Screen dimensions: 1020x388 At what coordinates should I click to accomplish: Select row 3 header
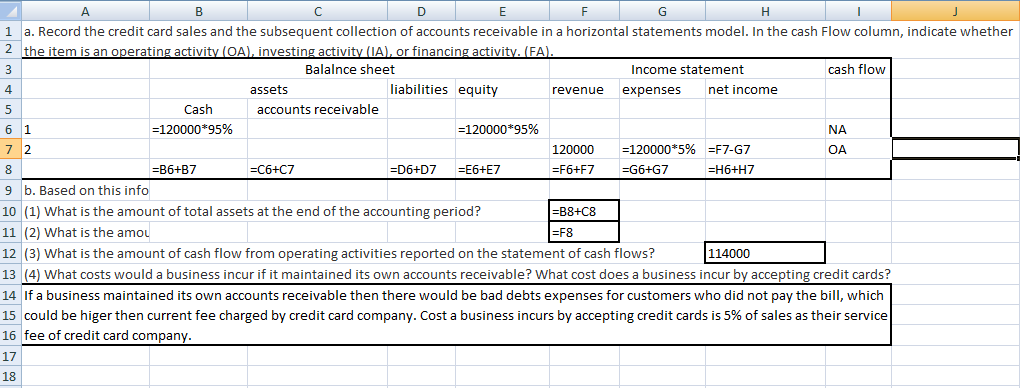coord(10,69)
